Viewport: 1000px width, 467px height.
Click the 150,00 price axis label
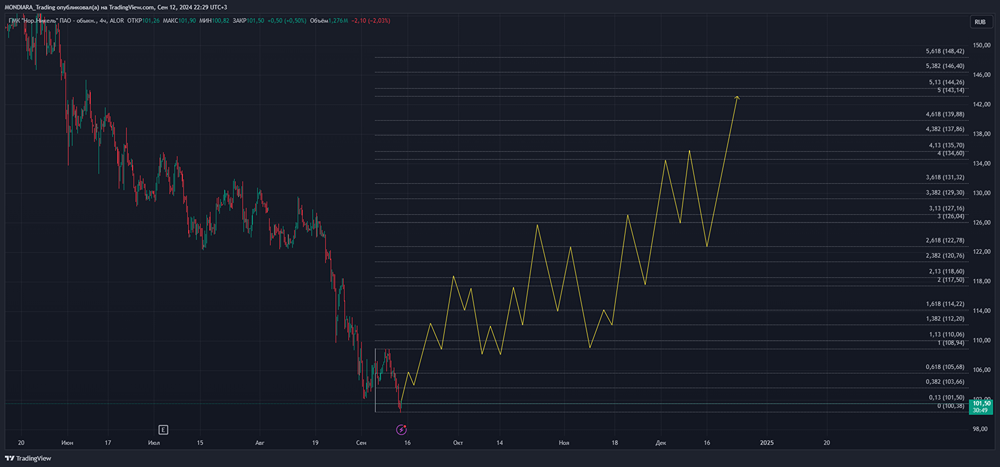pos(981,45)
